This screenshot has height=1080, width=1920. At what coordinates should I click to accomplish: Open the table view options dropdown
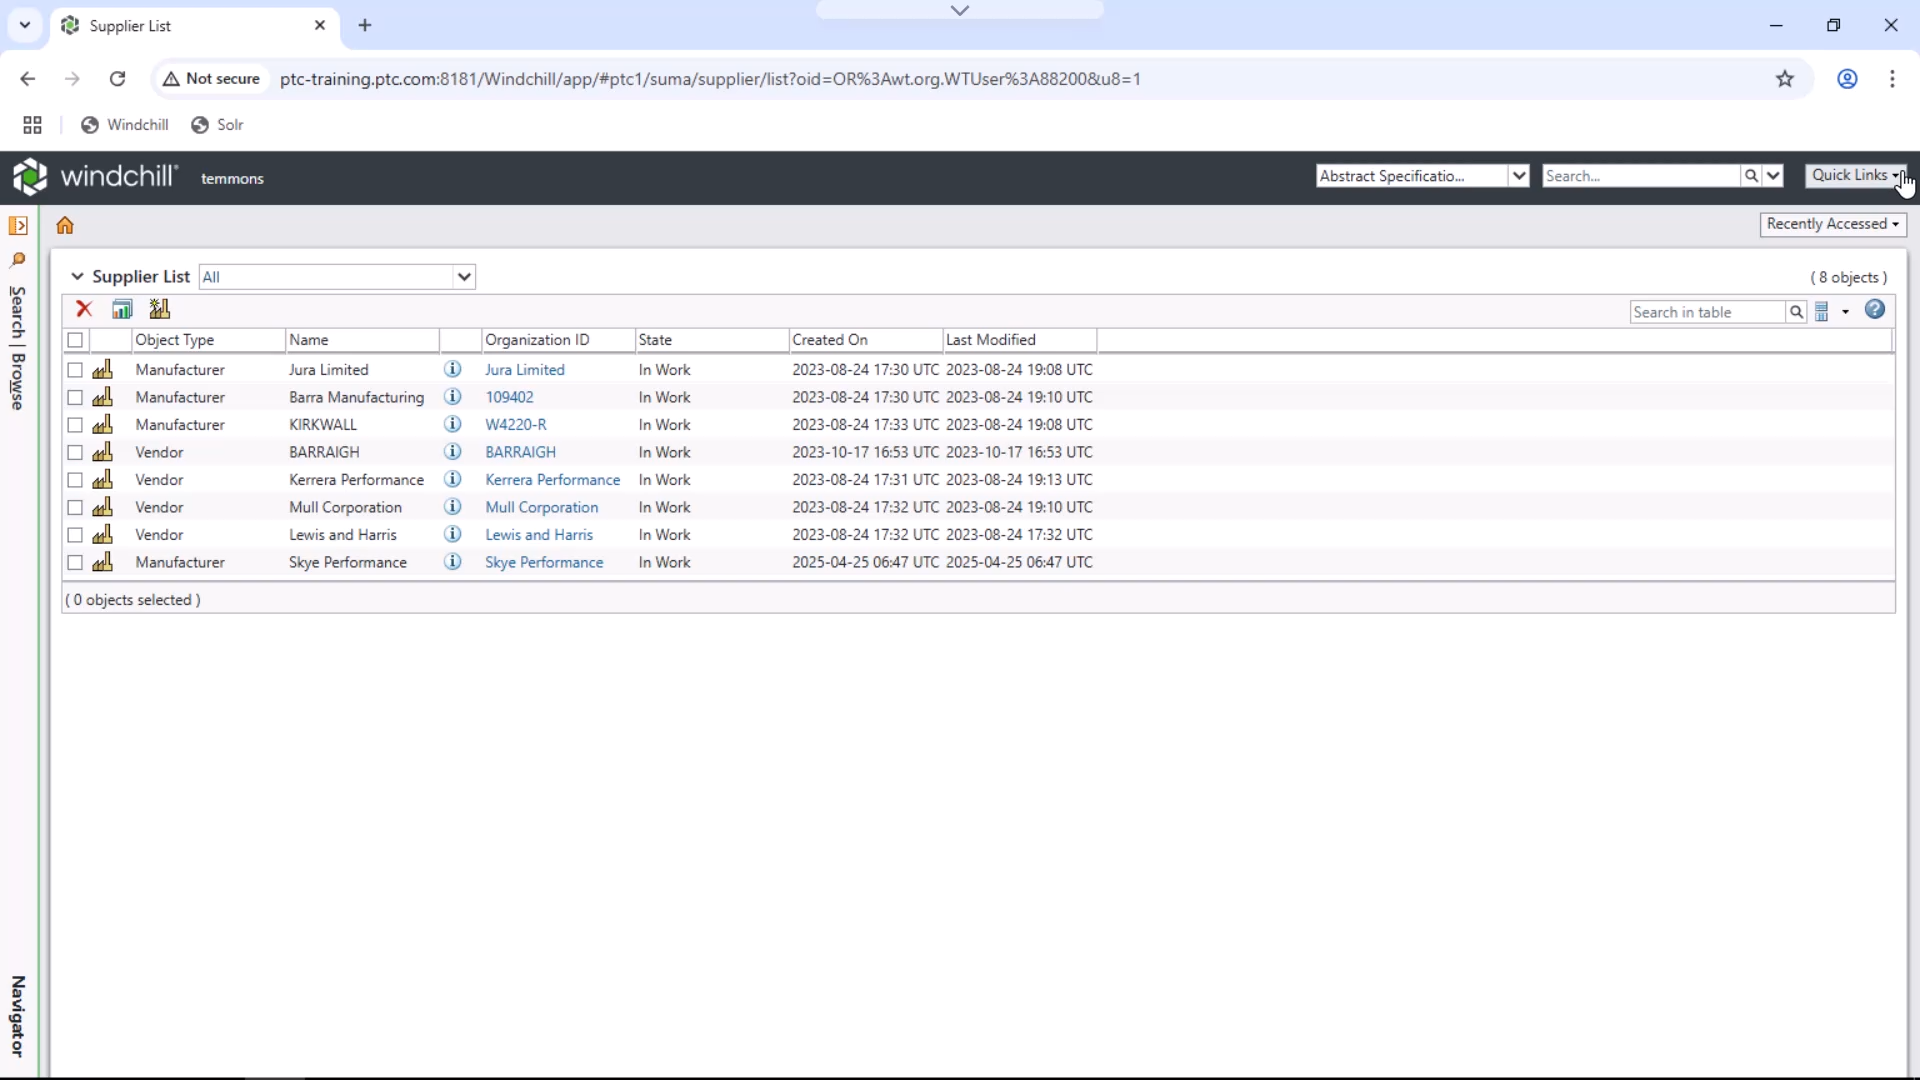click(1832, 312)
